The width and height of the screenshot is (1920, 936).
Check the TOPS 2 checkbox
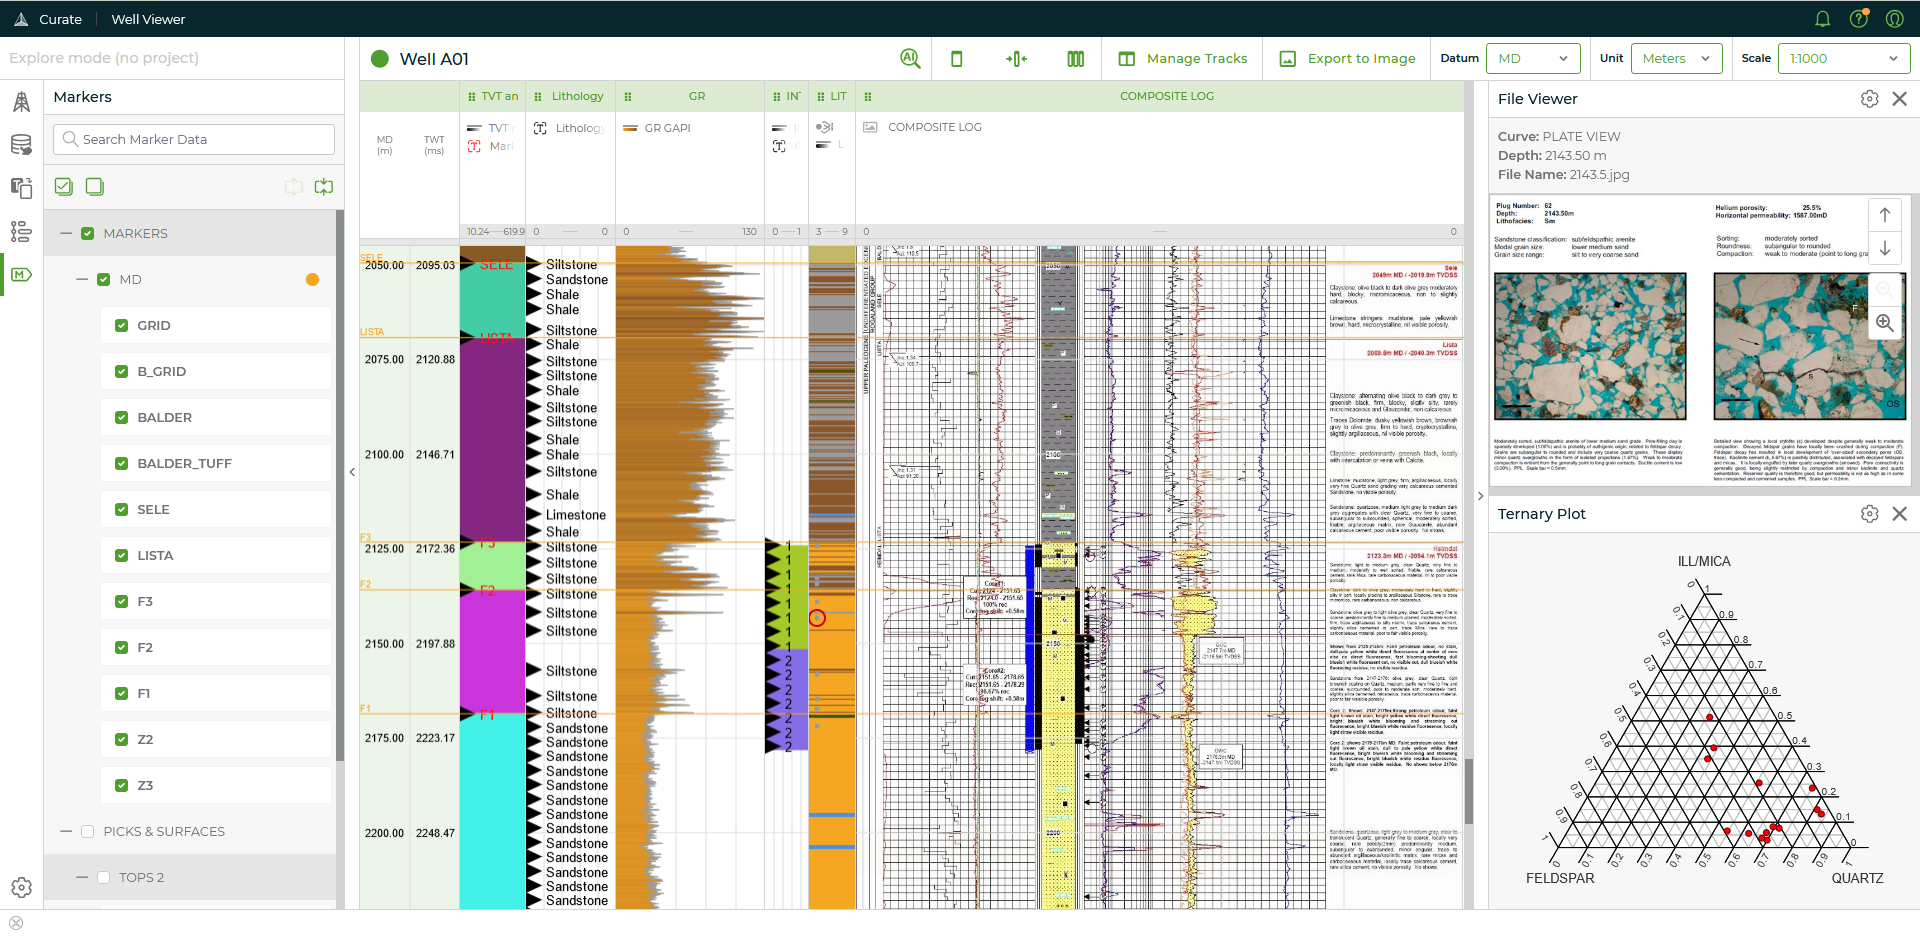coord(103,878)
